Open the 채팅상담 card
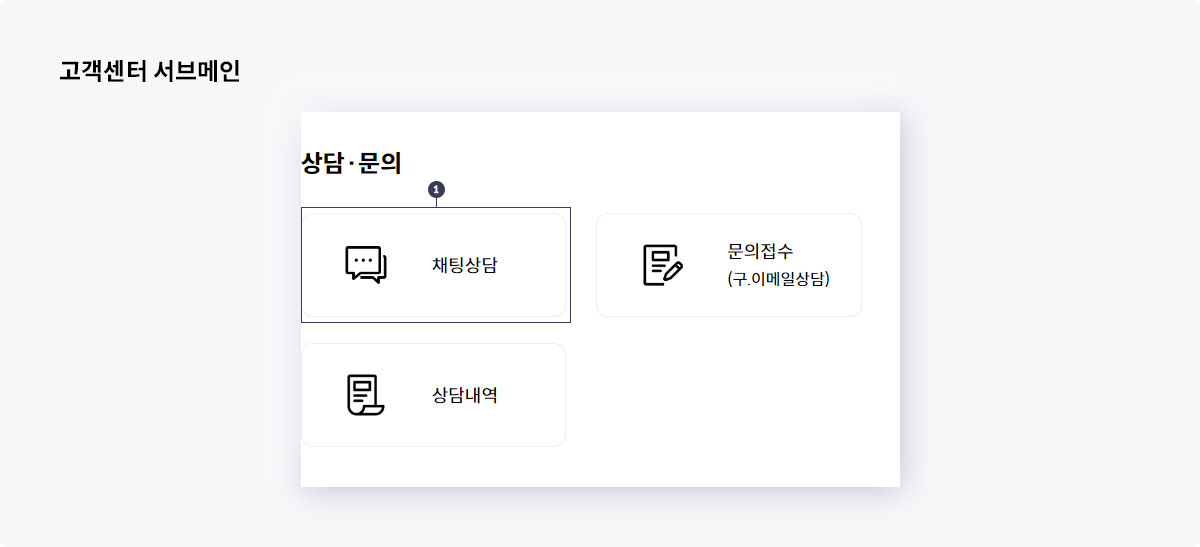This screenshot has height=547, width=1200. (x=433, y=265)
